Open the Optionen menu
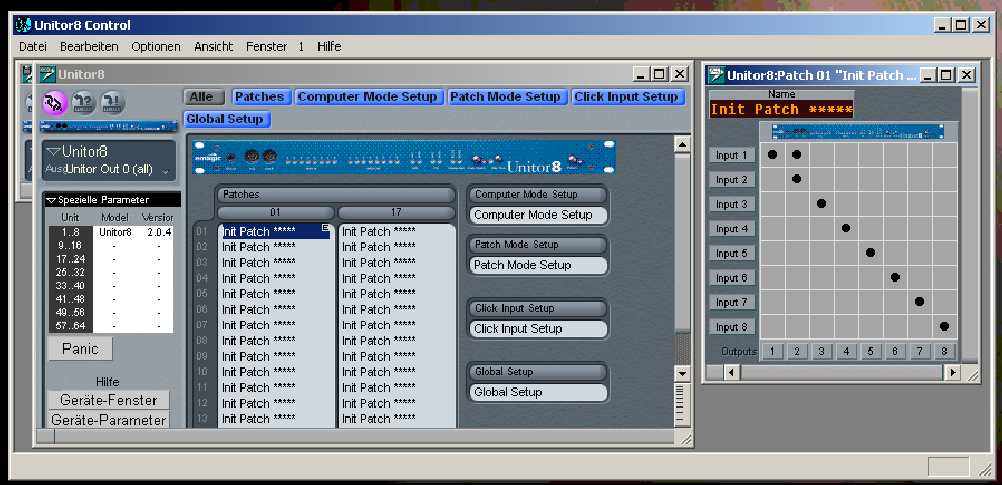This screenshot has height=485, width=1002. pos(156,47)
